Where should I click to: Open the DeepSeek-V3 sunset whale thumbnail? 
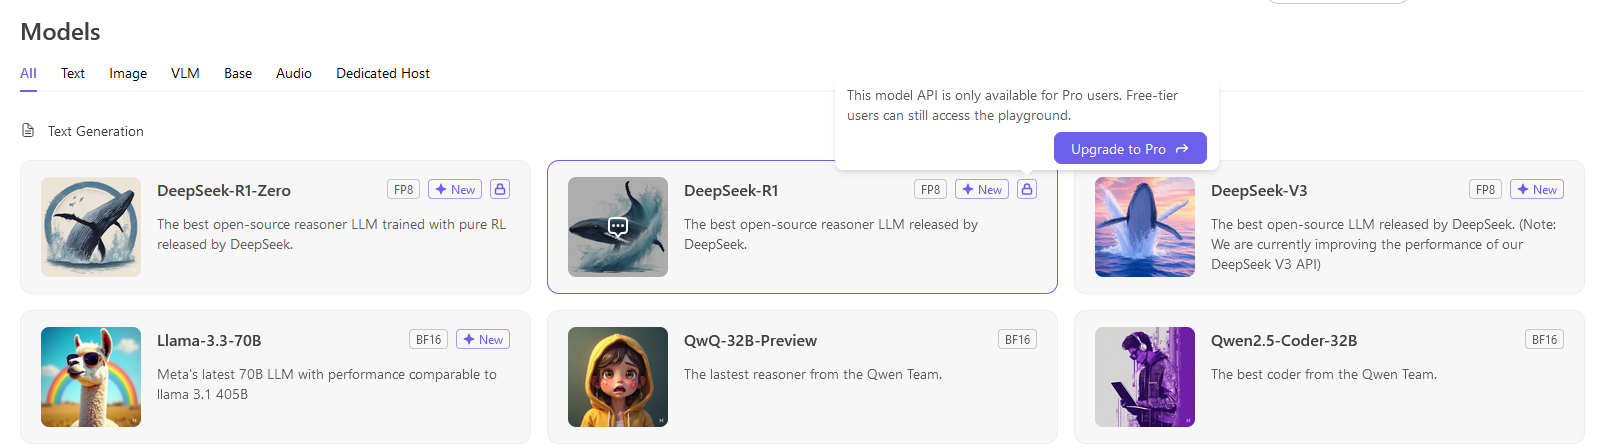tap(1145, 227)
